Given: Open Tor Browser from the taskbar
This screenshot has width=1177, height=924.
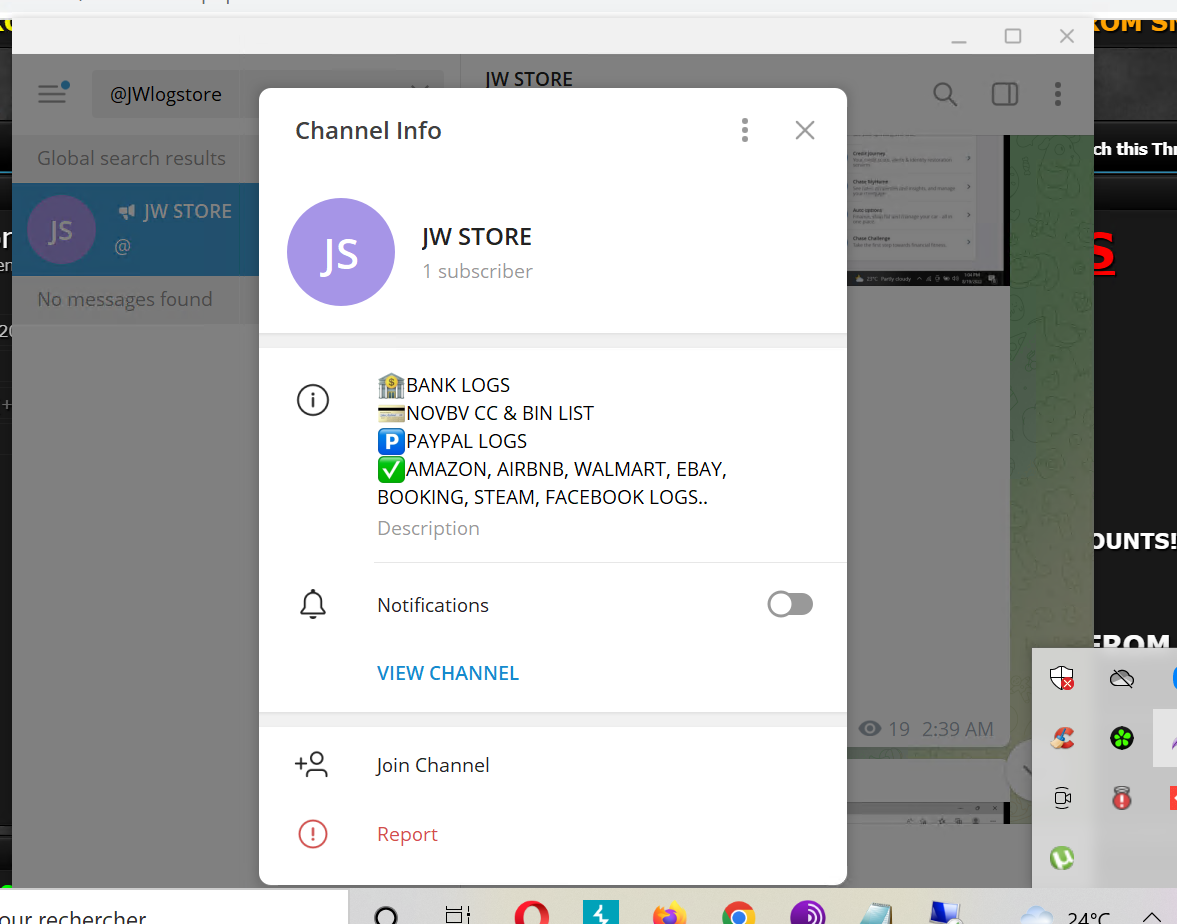Looking at the screenshot, I should (x=808, y=913).
